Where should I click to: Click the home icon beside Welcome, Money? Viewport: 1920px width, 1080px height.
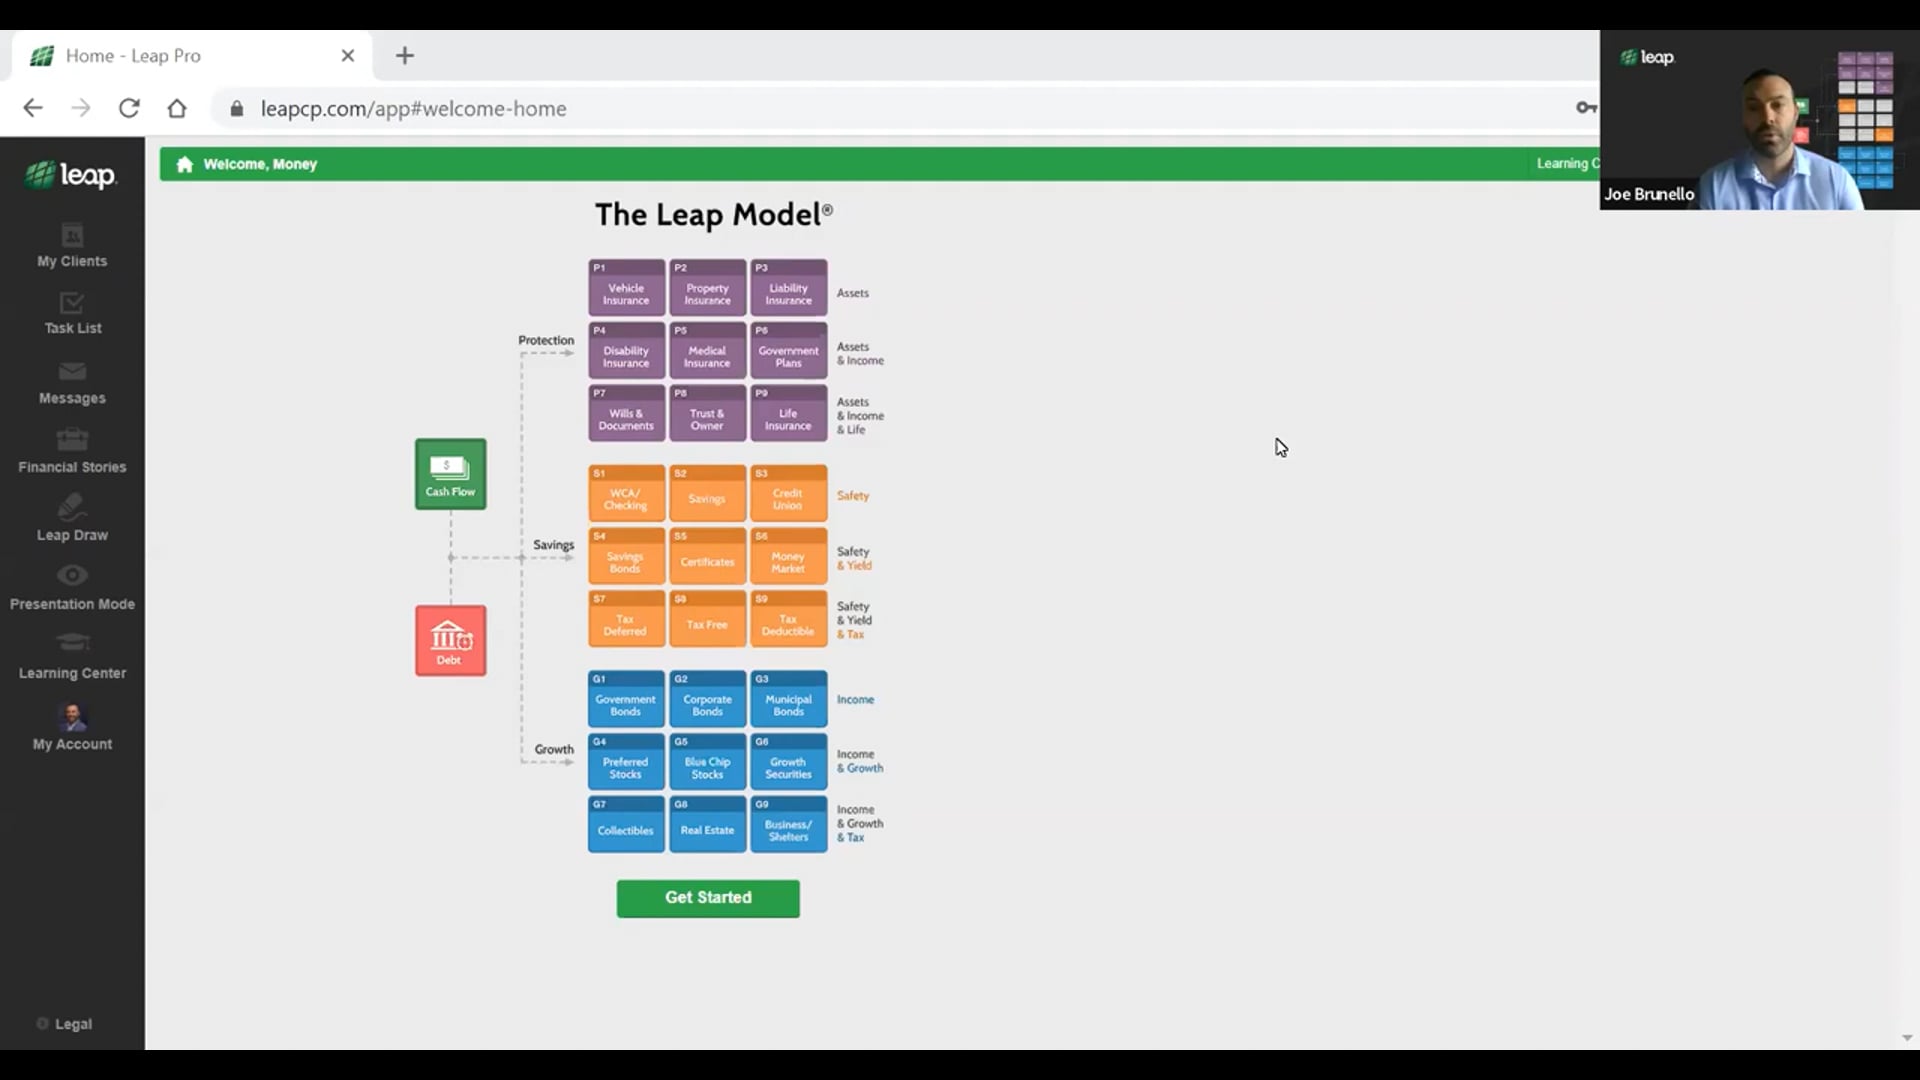point(184,164)
